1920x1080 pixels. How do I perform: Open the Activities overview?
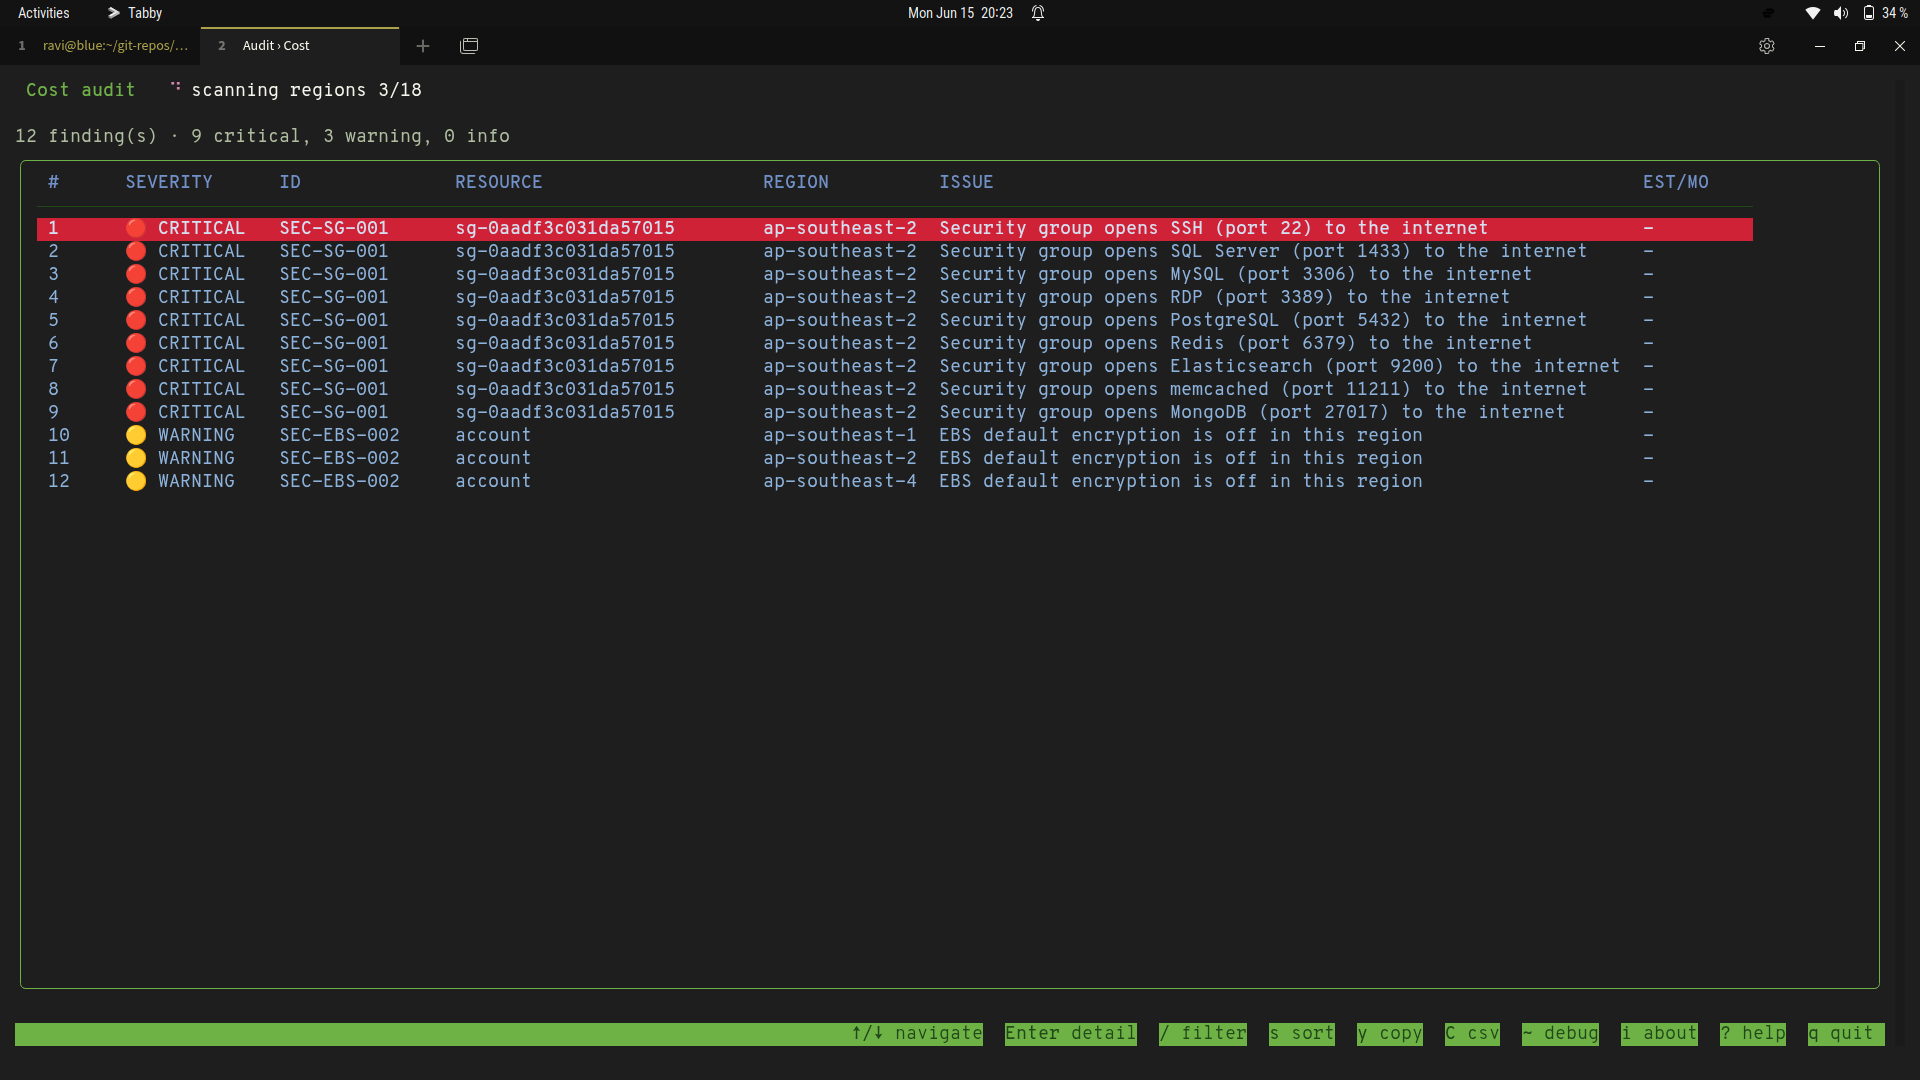click(44, 13)
